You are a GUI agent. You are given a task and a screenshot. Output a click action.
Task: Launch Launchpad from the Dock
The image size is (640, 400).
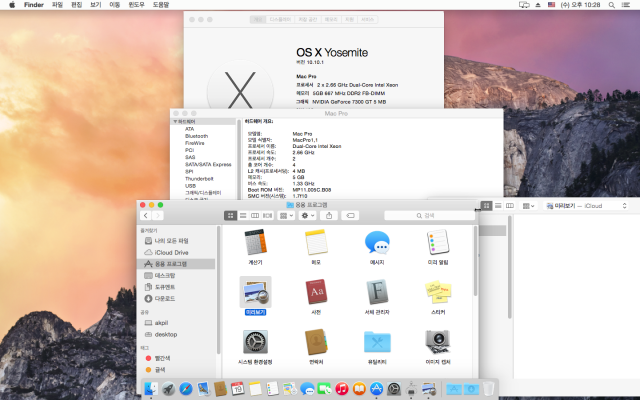[x=168, y=389]
